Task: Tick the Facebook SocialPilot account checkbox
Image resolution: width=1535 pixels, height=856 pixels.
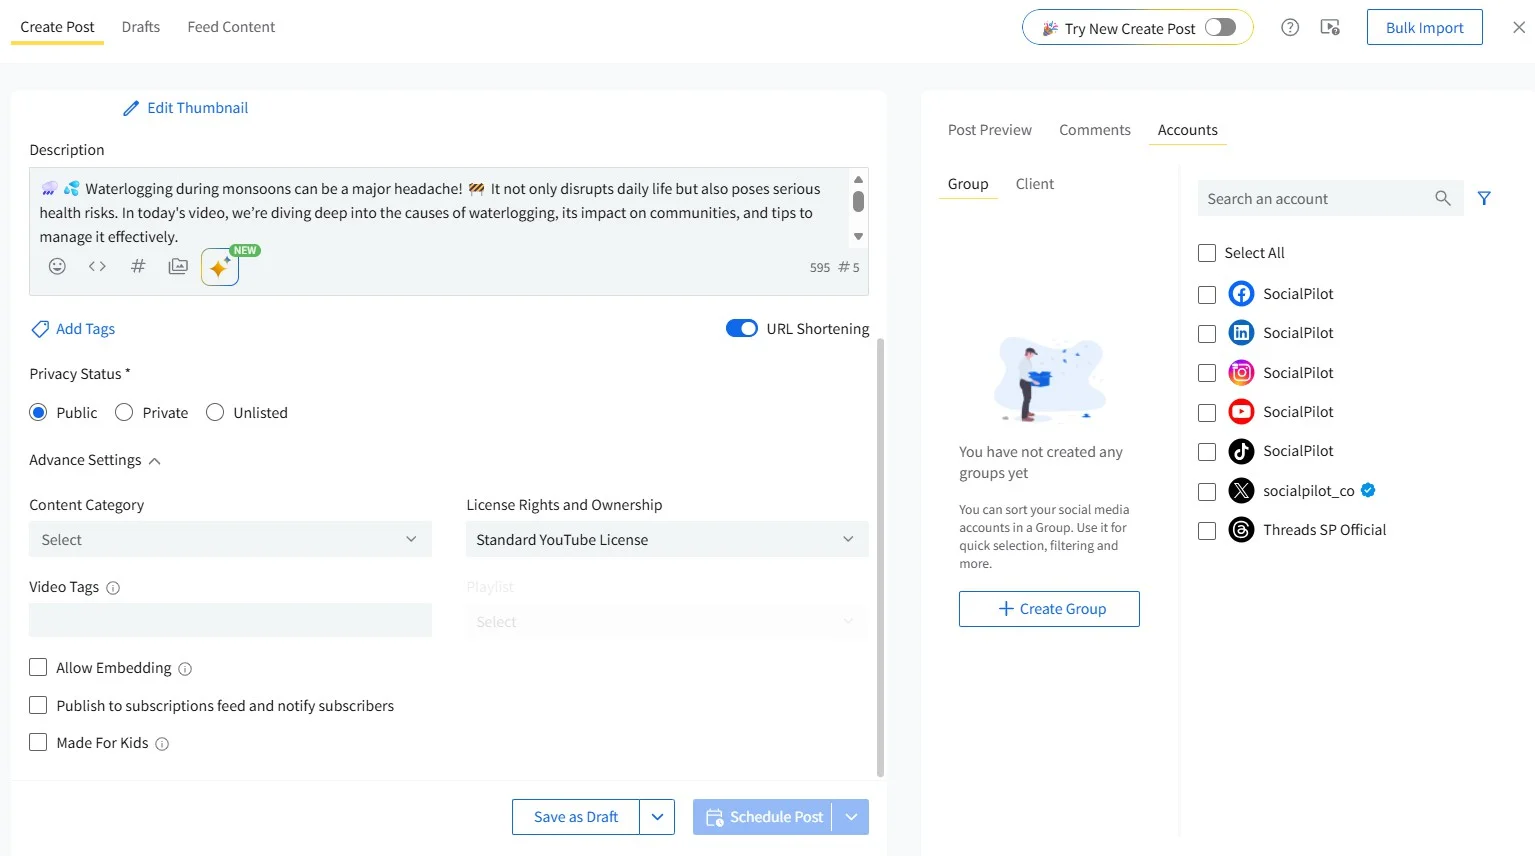Action: (1207, 294)
